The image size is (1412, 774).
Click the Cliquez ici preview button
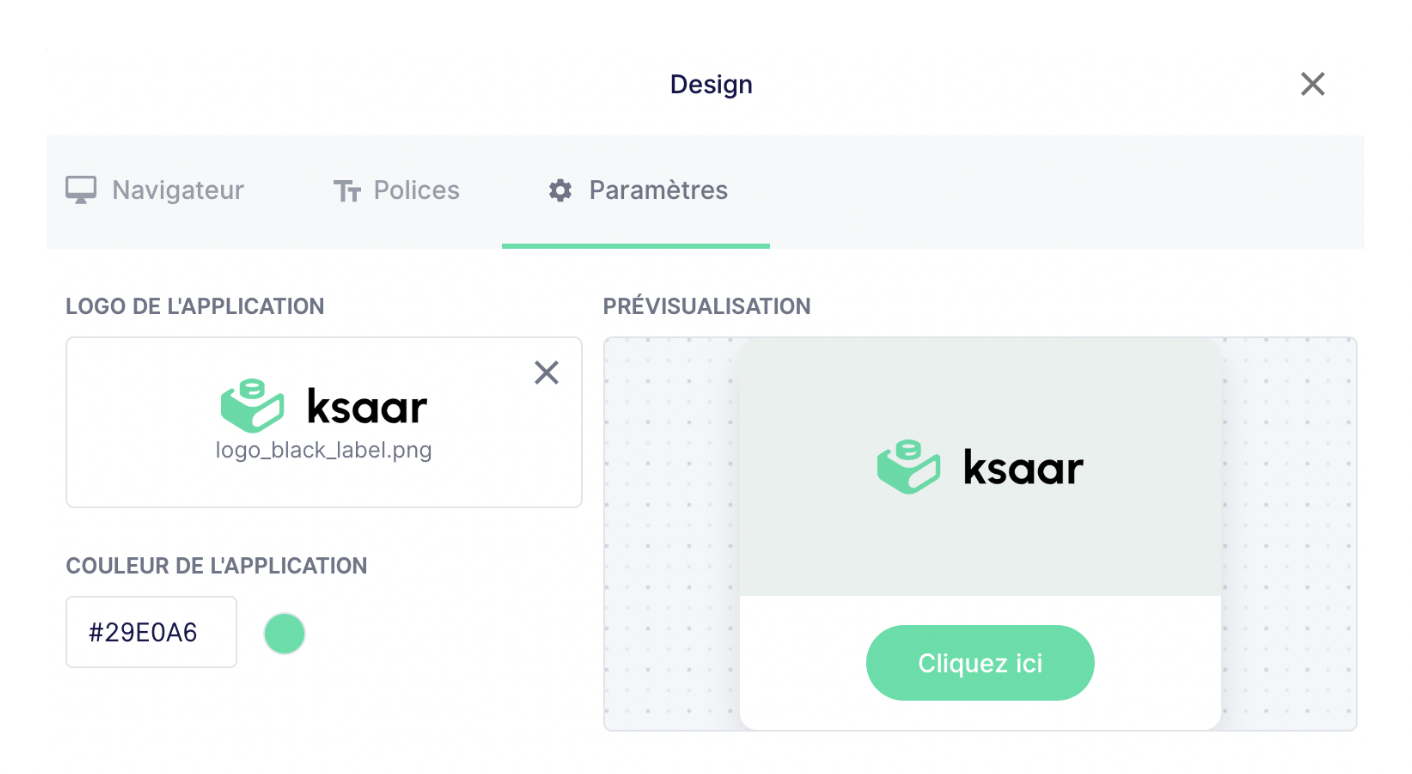click(x=980, y=663)
